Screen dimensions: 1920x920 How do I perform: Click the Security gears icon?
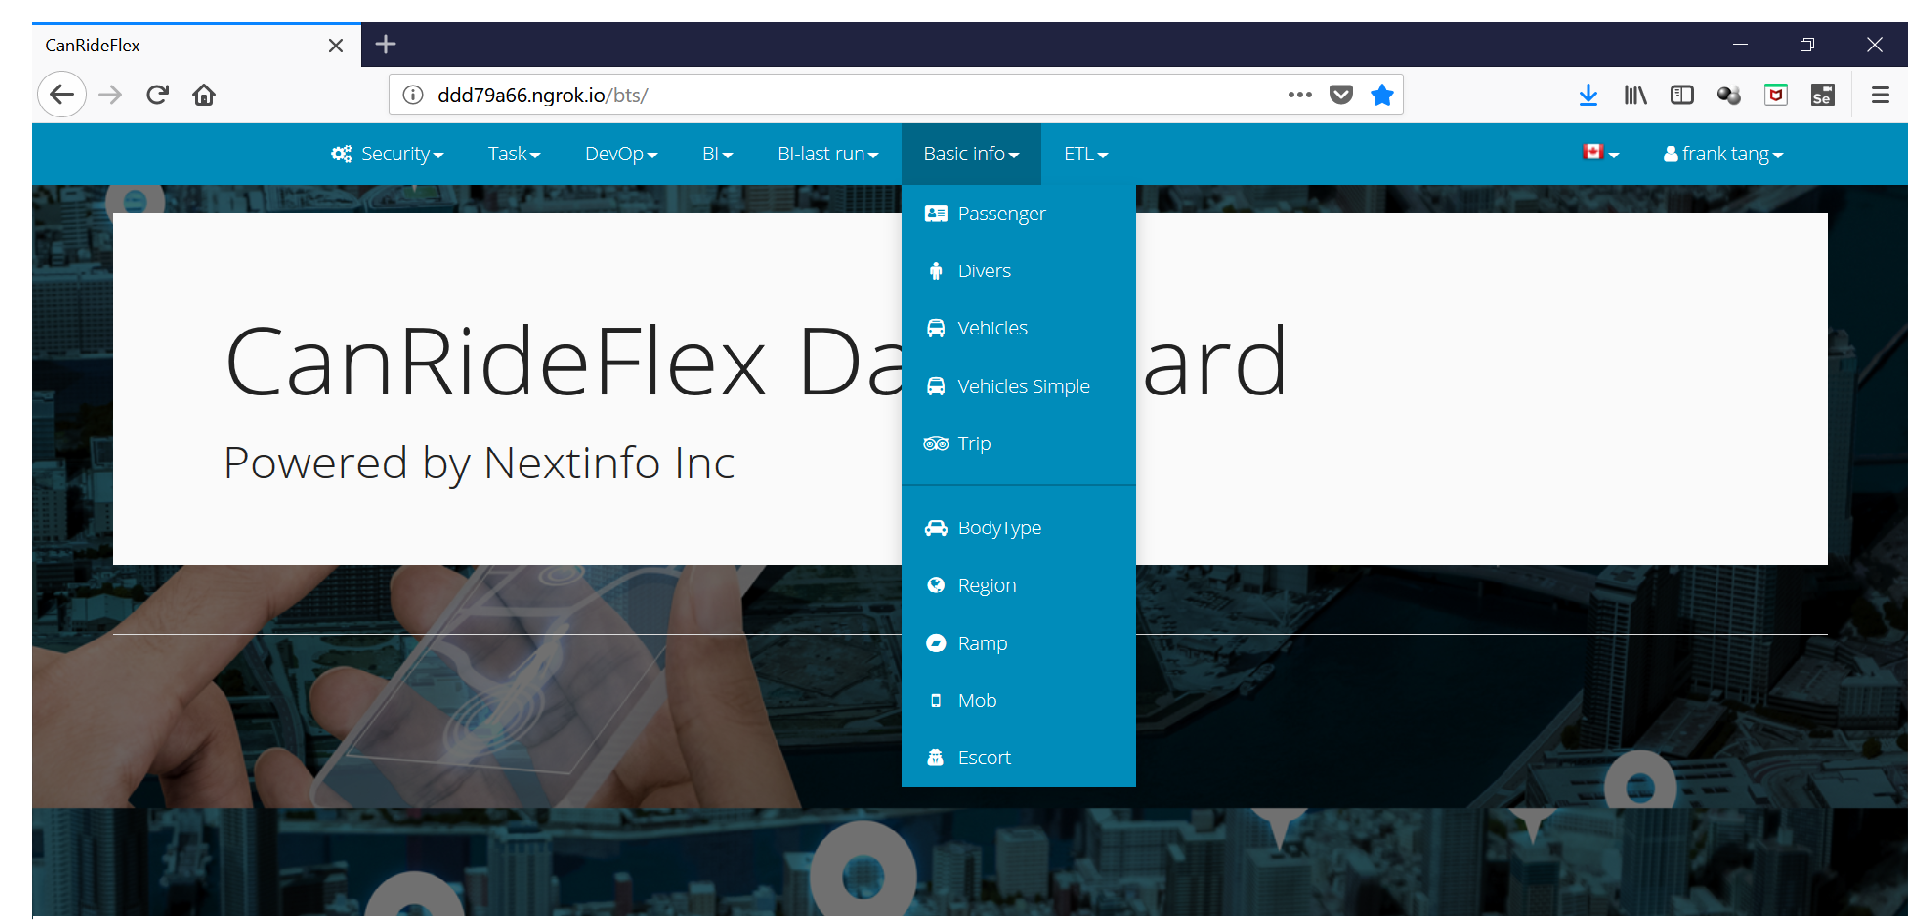(x=342, y=154)
